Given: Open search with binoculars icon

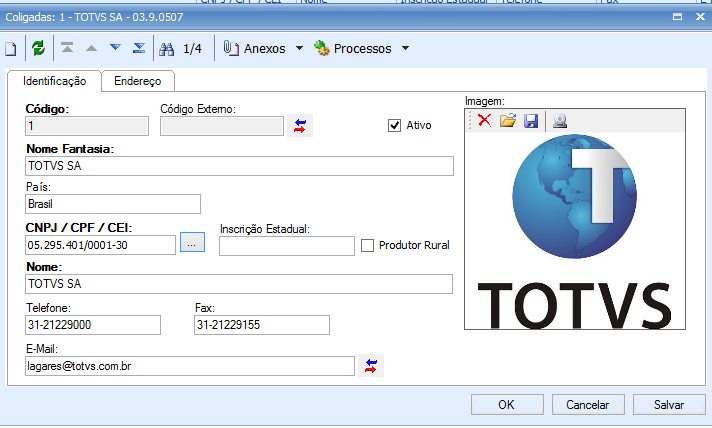Looking at the screenshot, I should [x=166, y=49].
